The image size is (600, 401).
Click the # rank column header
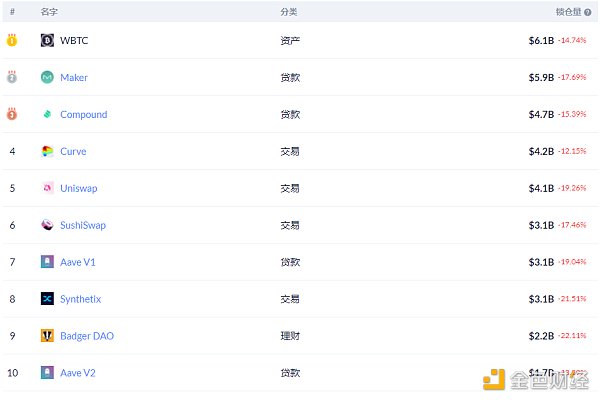(x=12, y=12)
